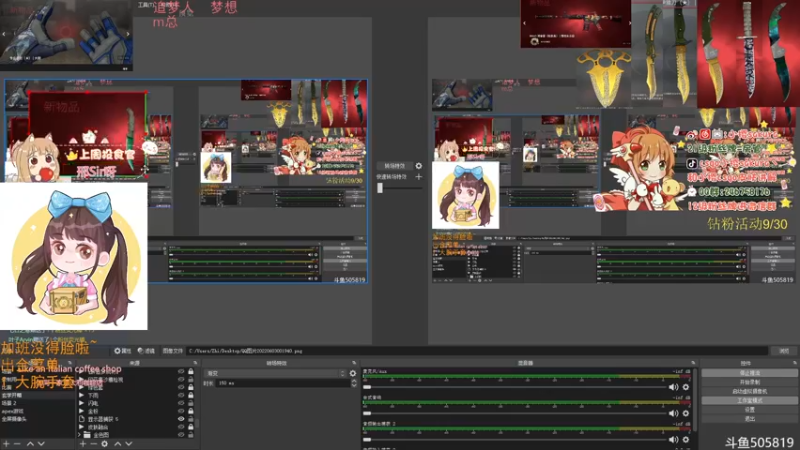Hide the 显示器捕获 5 source with its eye
Viewport: 800px width, 450px height.
[x=181, y=419]
